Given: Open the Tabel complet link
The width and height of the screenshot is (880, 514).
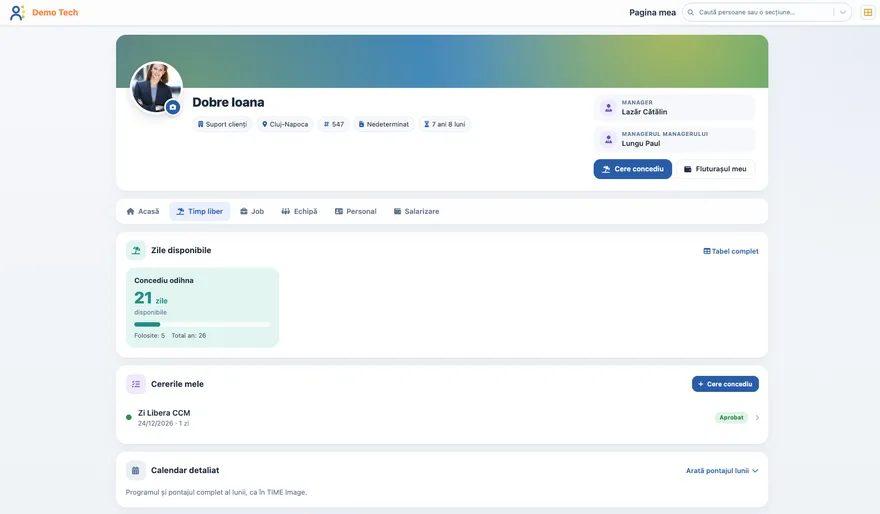Looking at the screenshot, I should pyautogui.click(x=731, y=251).
